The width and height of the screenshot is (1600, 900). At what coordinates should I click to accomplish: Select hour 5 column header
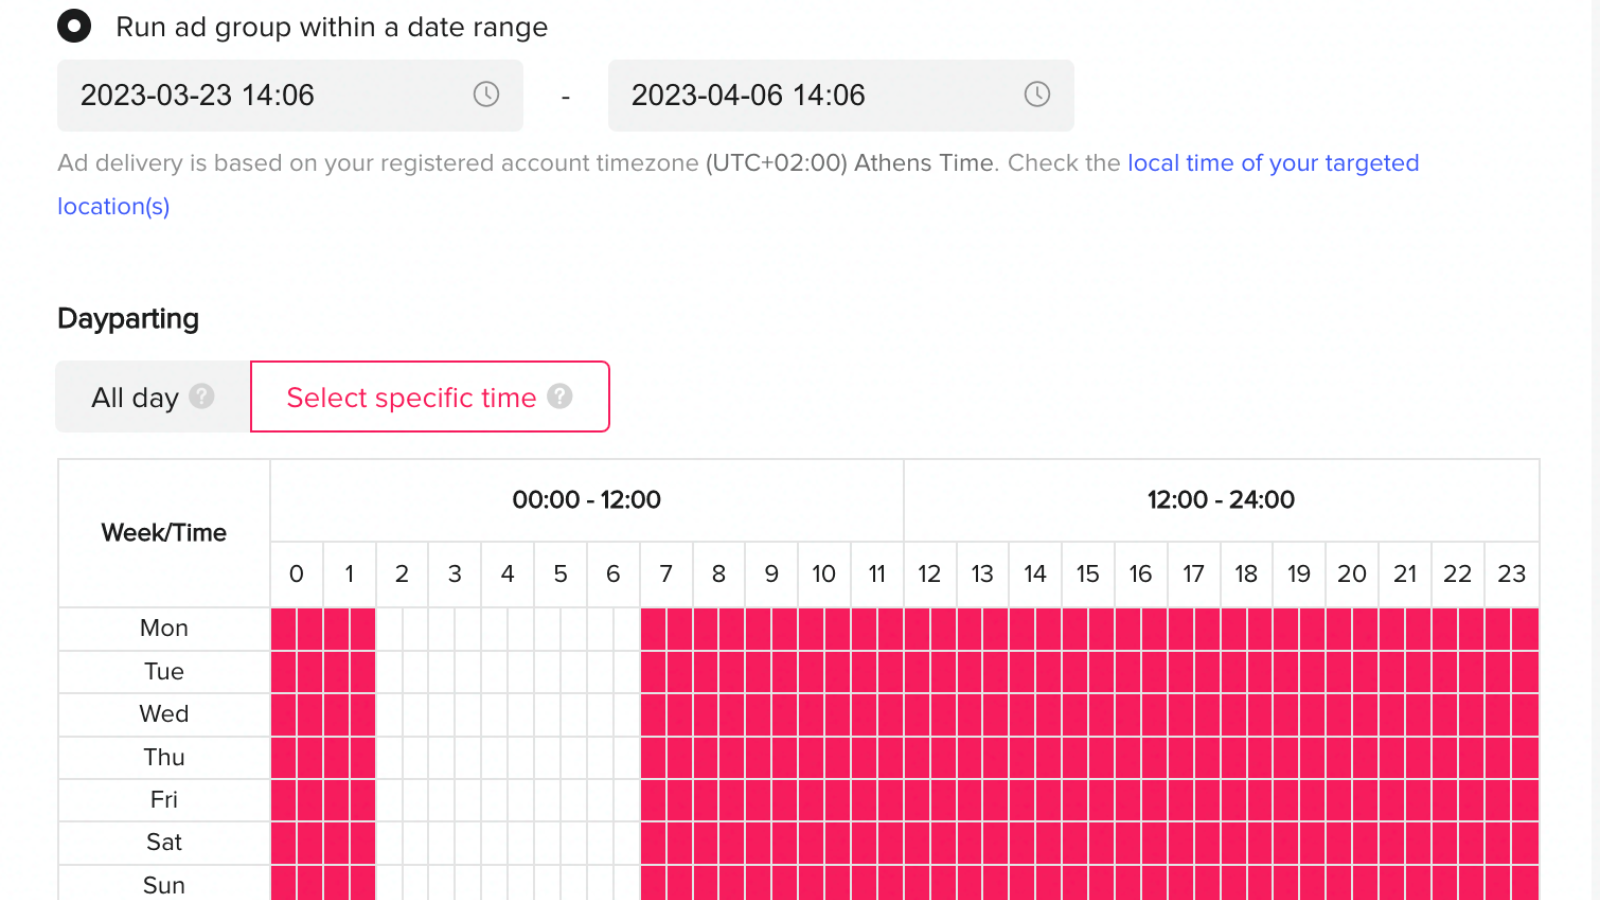pyautogui.click(x=561, y=574)
